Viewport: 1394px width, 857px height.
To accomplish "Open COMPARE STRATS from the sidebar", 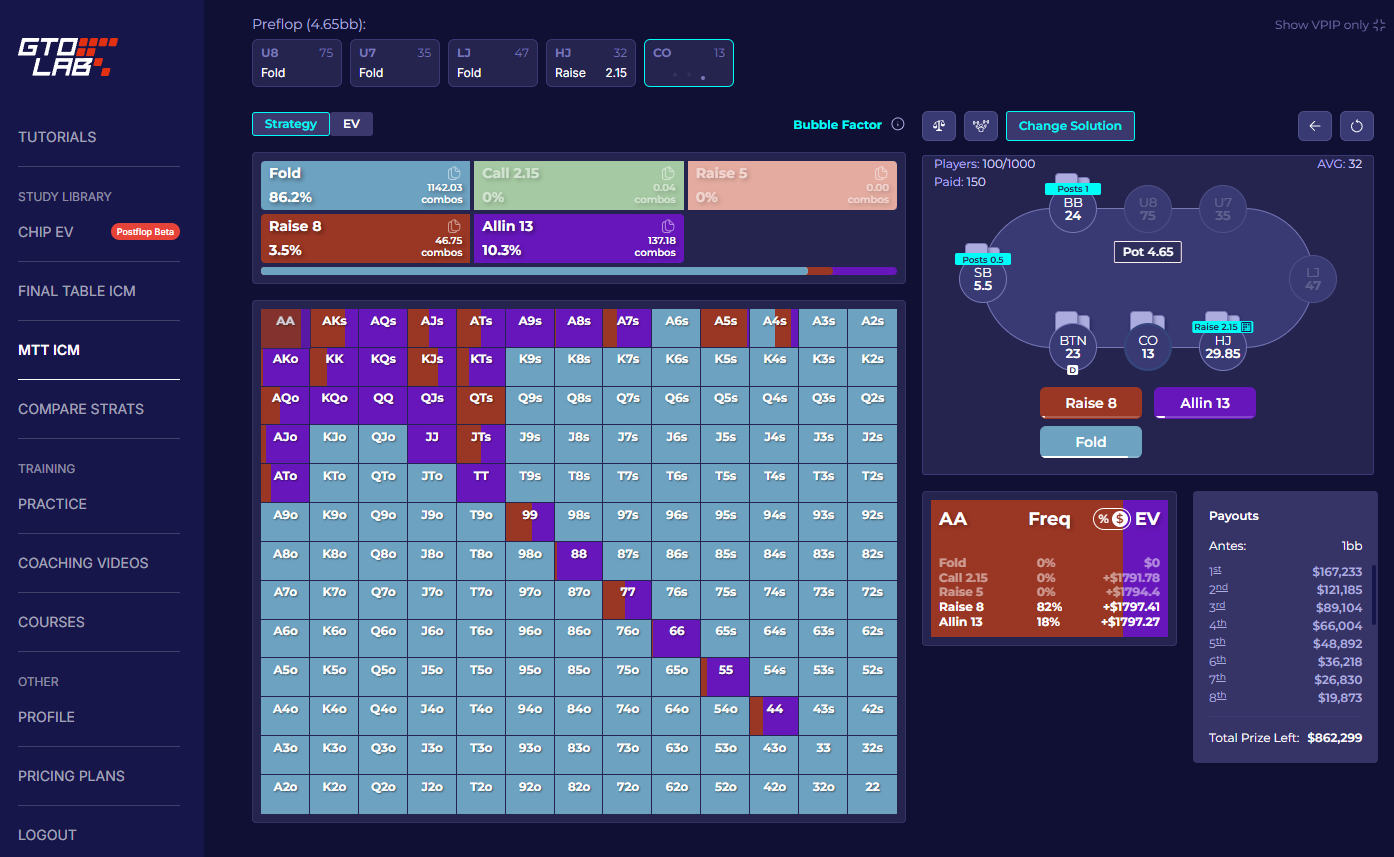I will coord(81,409).
